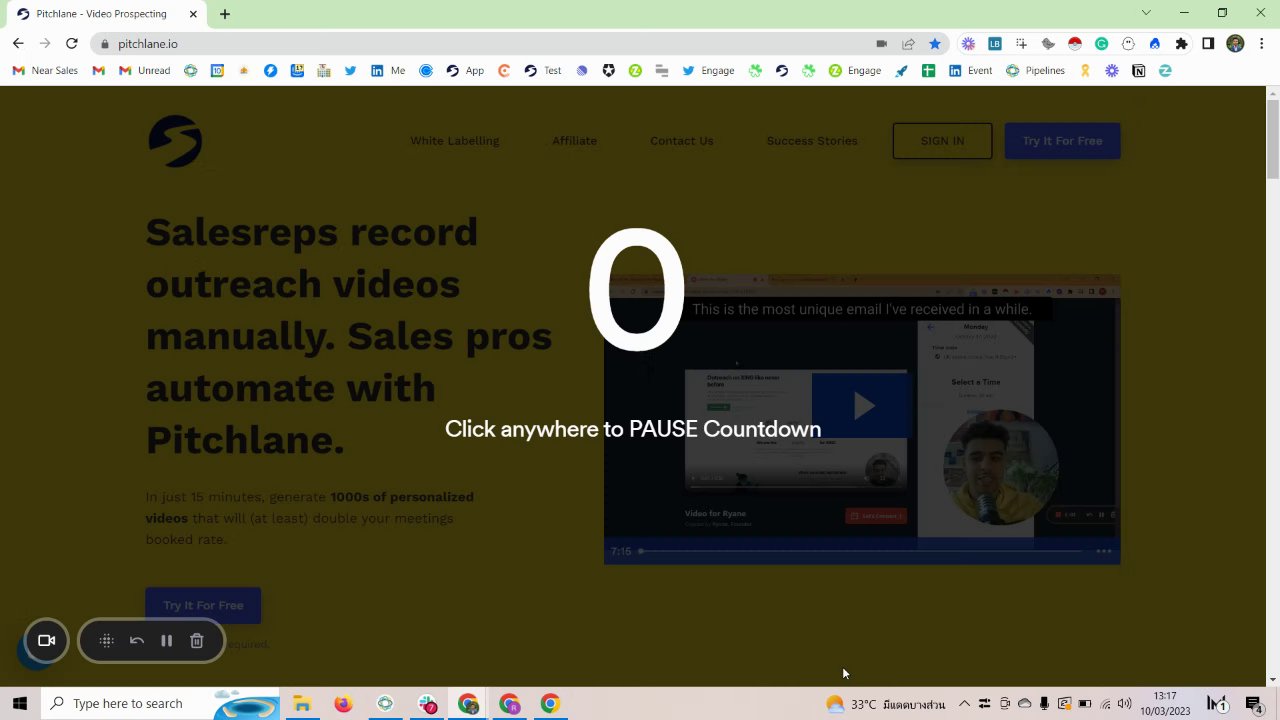Click the Grammarly extension icon
Viewport: 1280px width, 720px height.
click(1101, 44)
